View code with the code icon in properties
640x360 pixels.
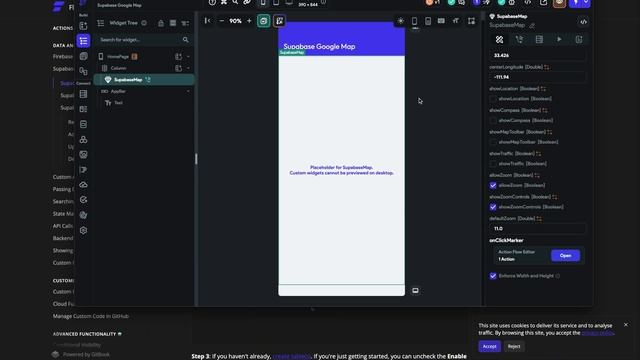click(x=584, y=22)
